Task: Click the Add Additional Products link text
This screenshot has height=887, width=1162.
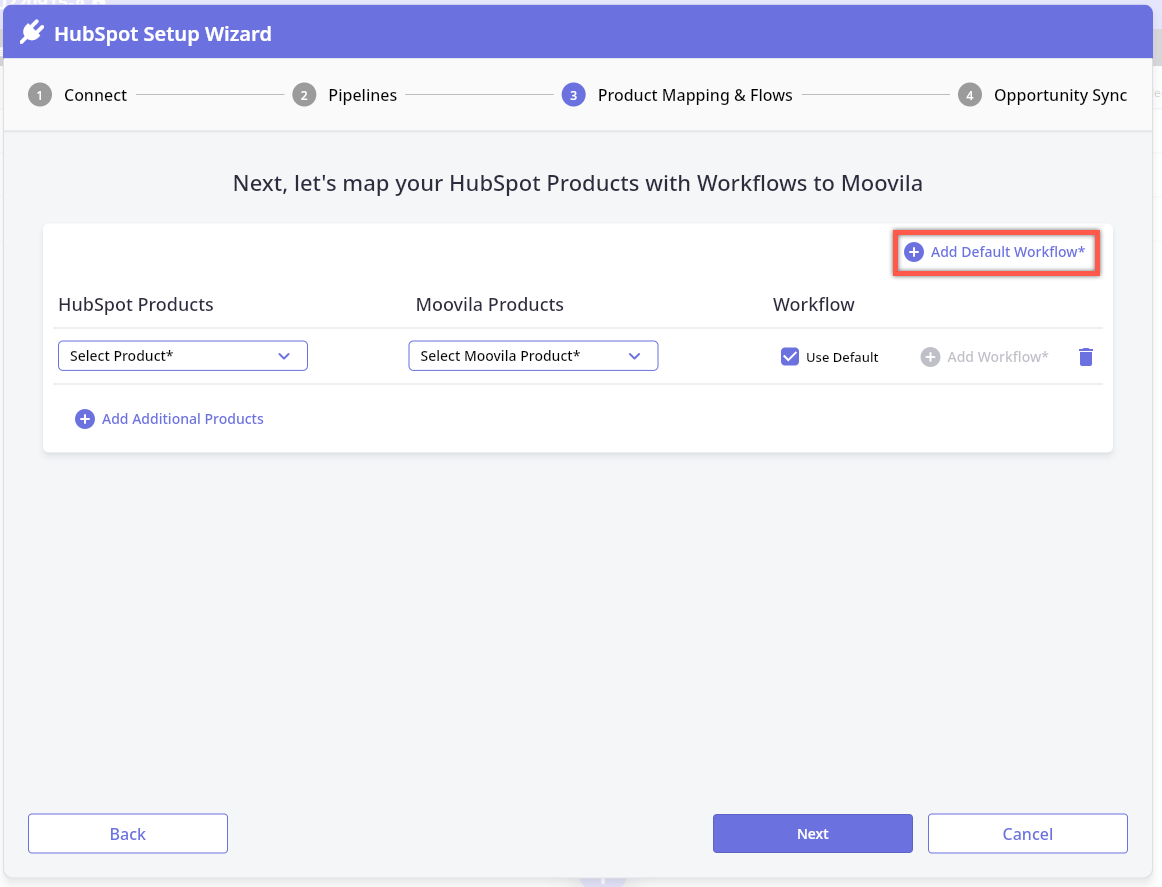Action: pos(183,419)
